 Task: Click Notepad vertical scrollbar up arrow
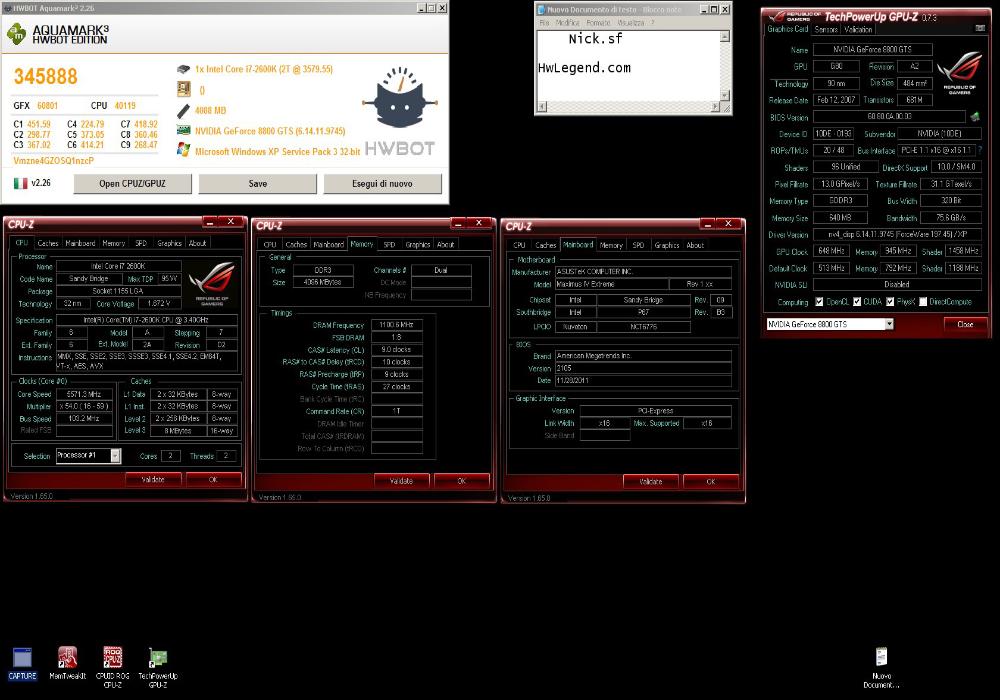click(x=724, y=37)
